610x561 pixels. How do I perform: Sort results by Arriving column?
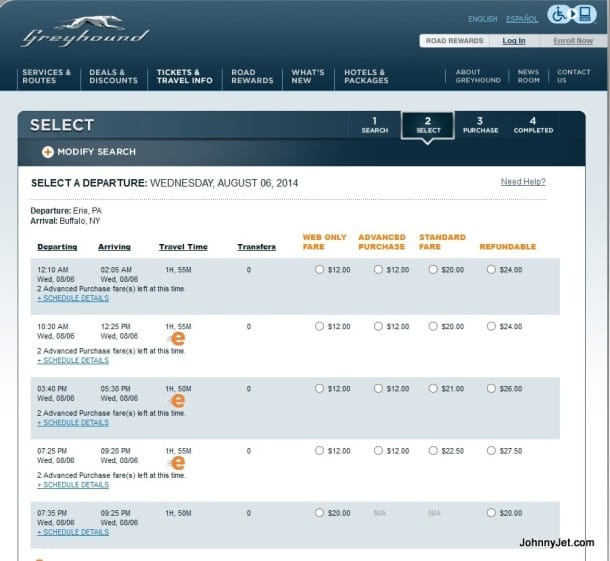114,247
